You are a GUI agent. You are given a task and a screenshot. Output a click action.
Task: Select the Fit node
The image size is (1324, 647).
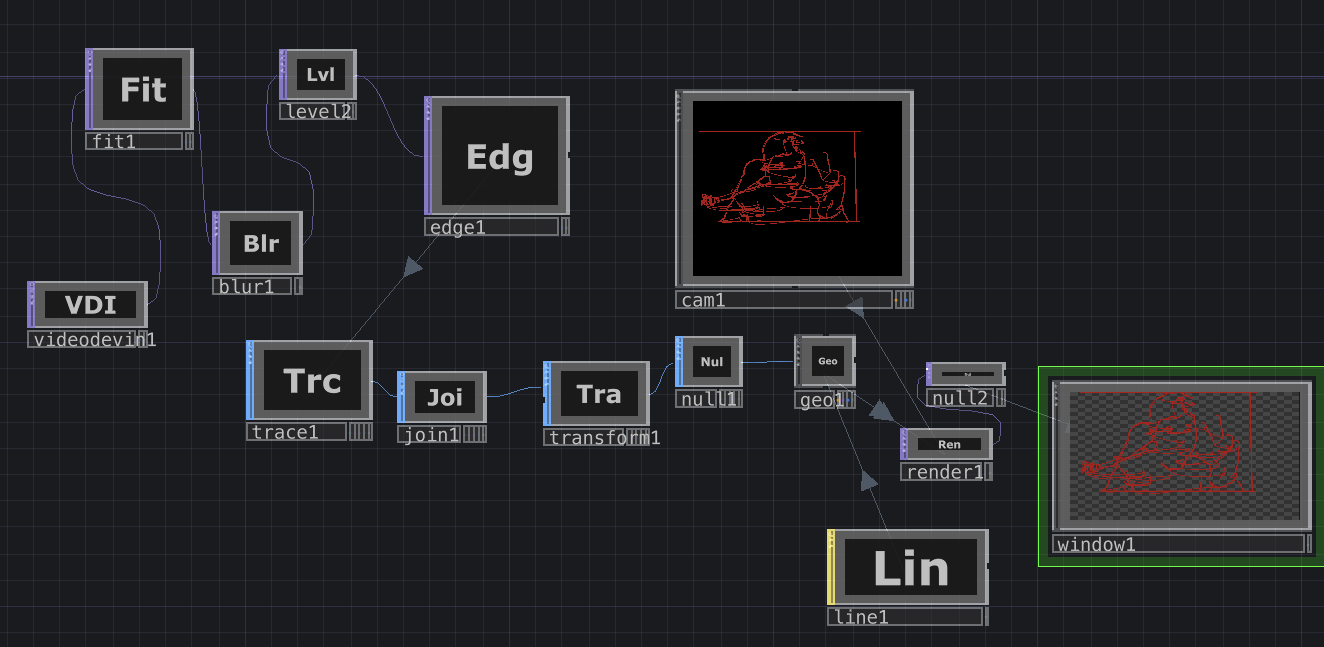pos(142,90)
